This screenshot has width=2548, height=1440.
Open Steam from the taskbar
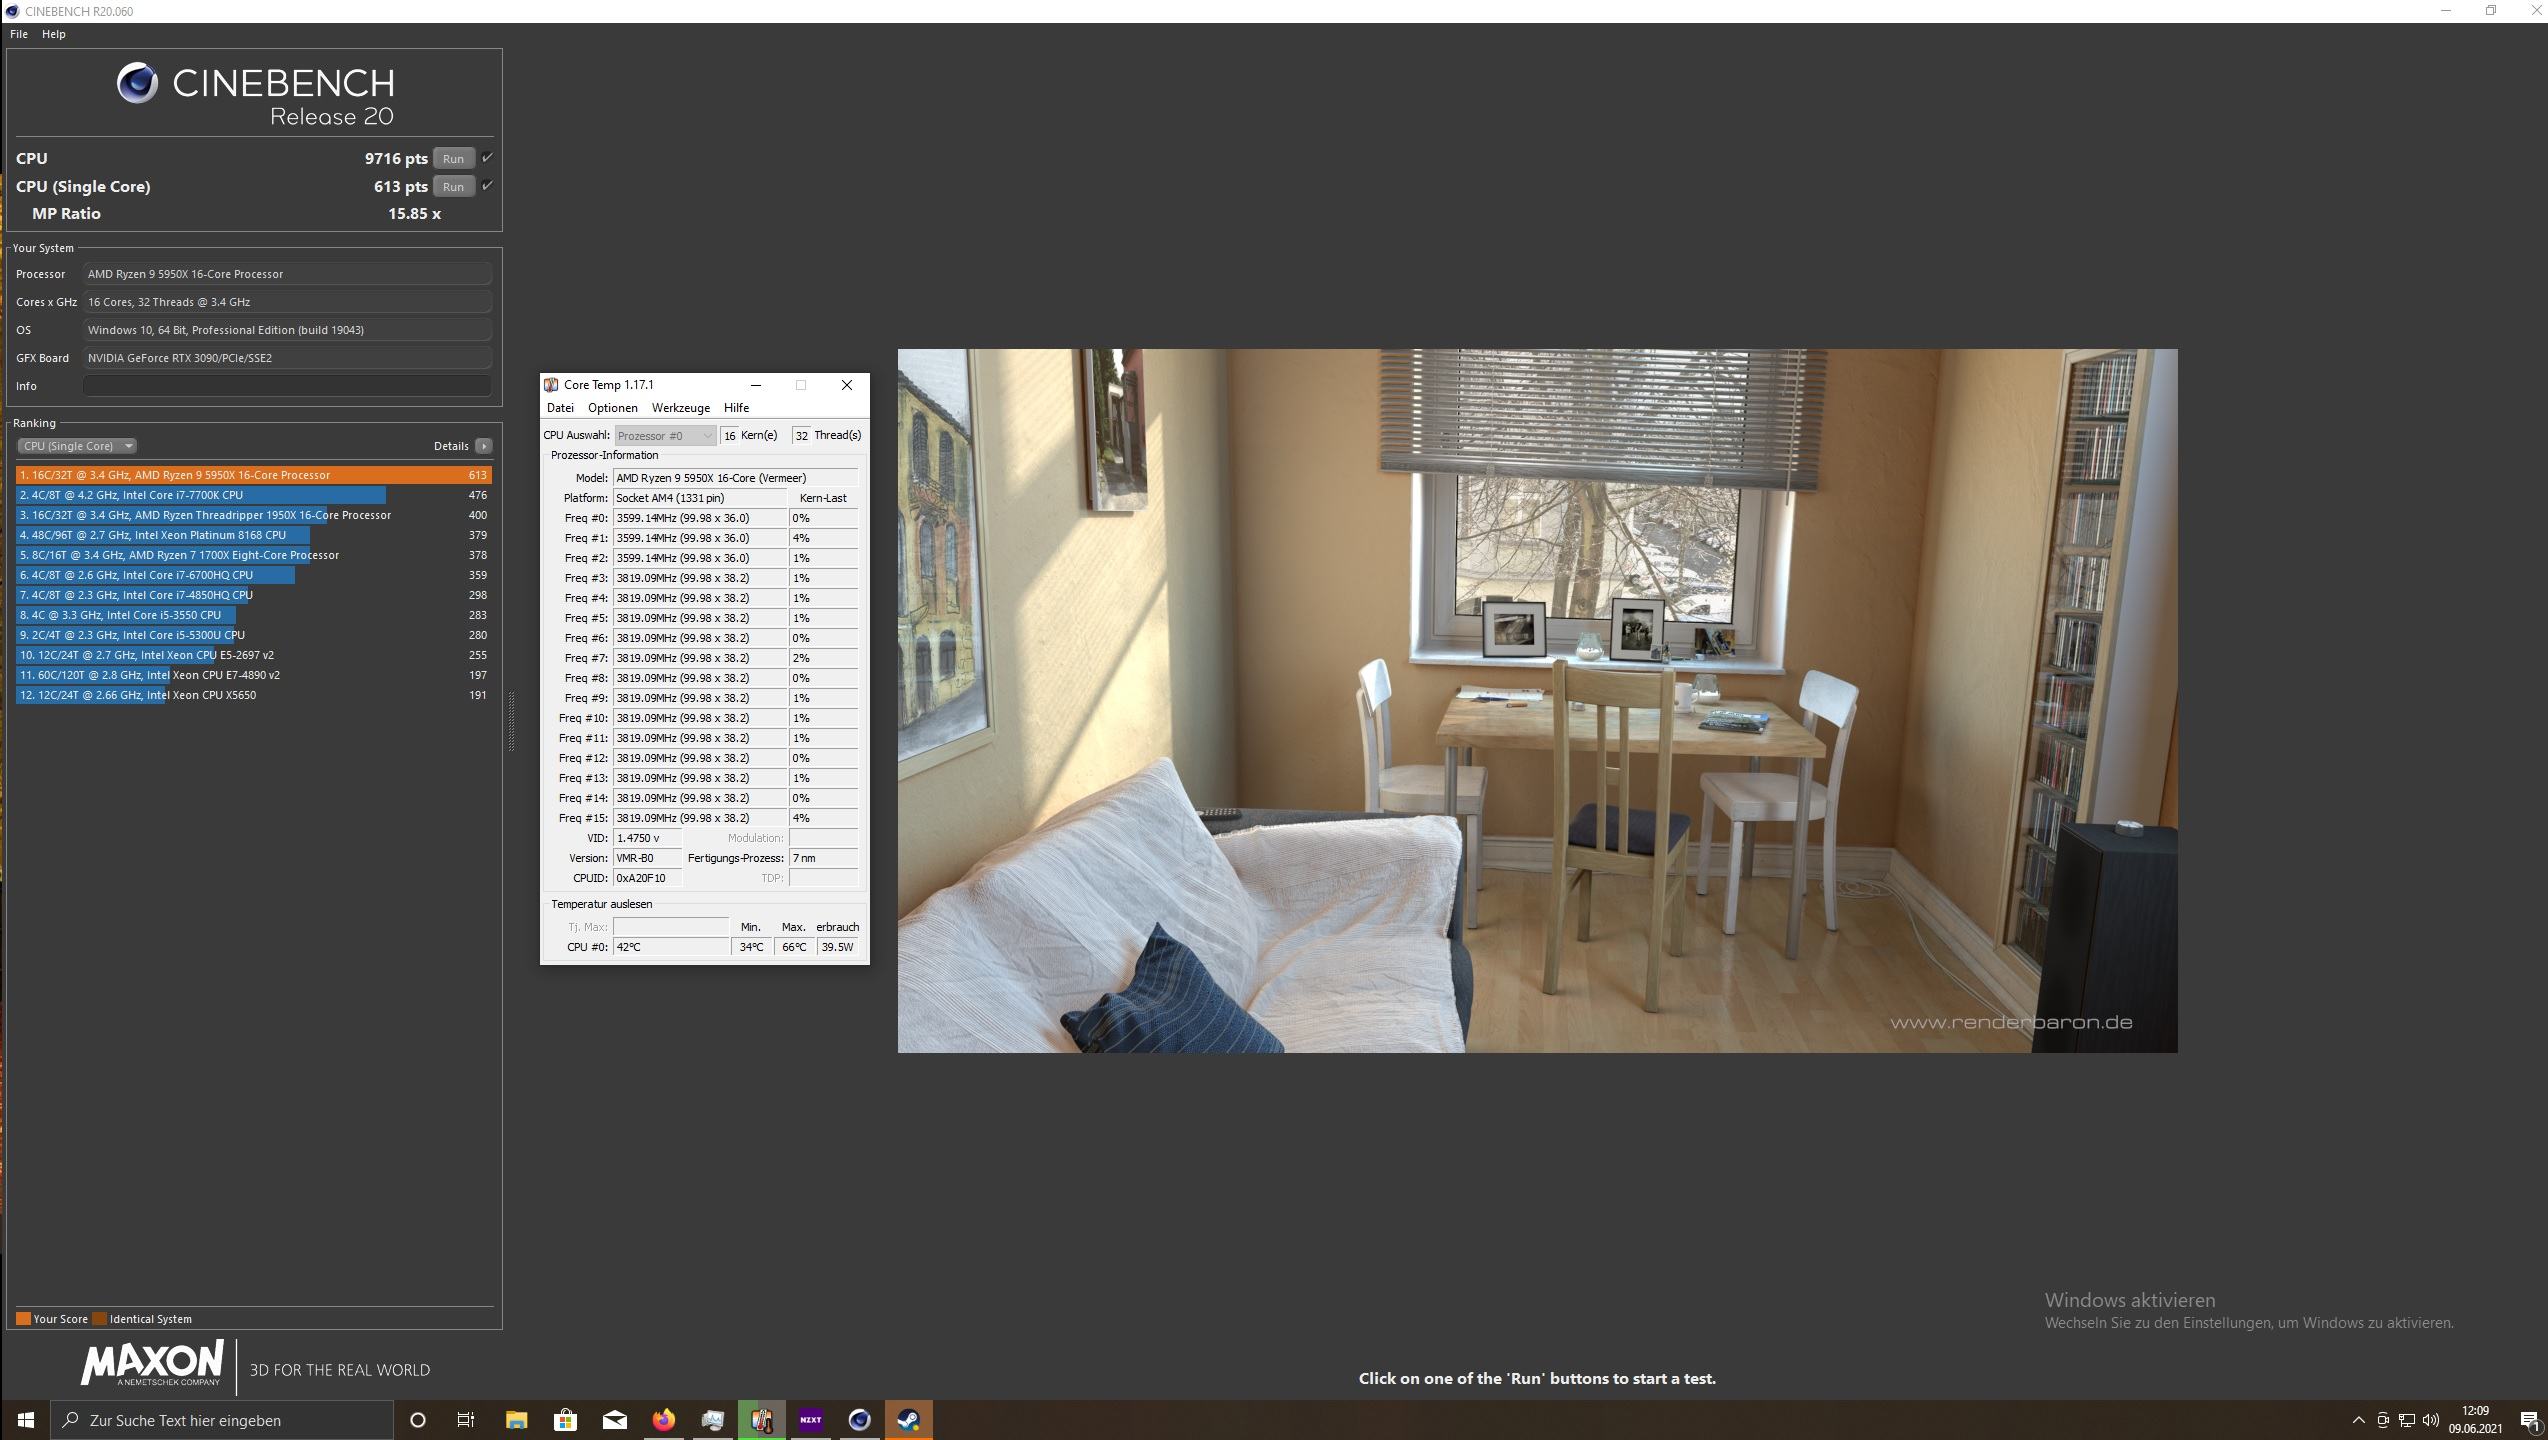coord(908,1420)
